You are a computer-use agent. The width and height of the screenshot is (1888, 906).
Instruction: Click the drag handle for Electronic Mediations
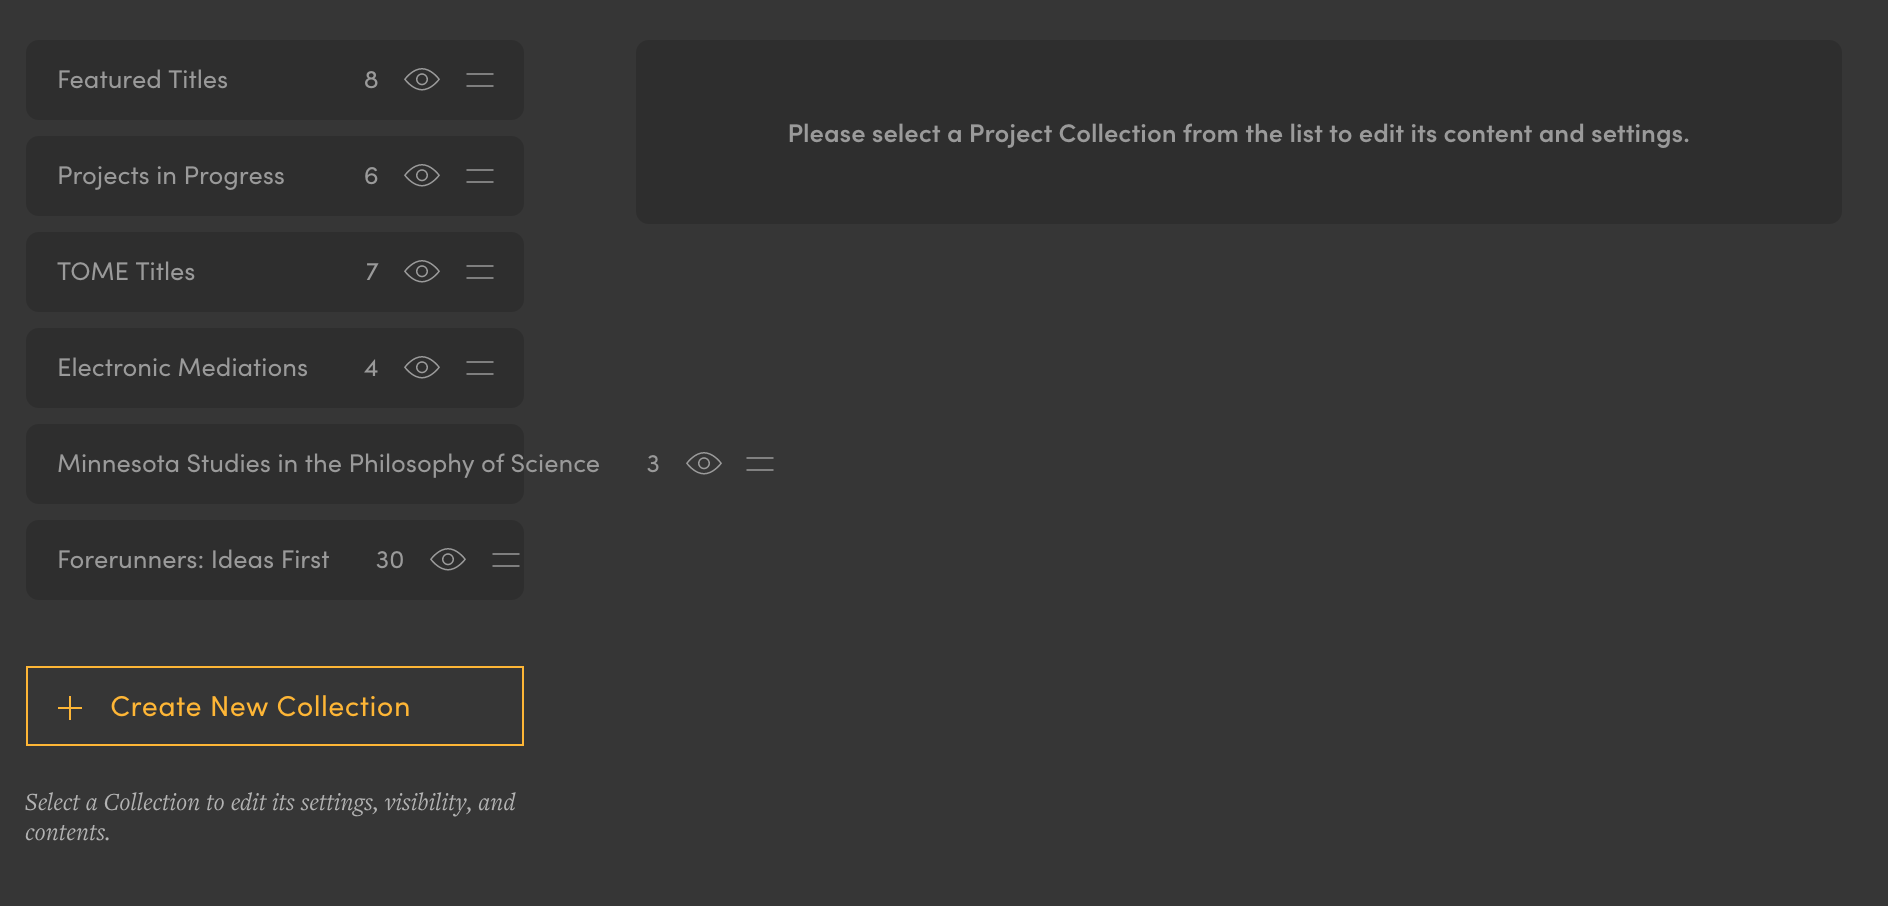480,368
